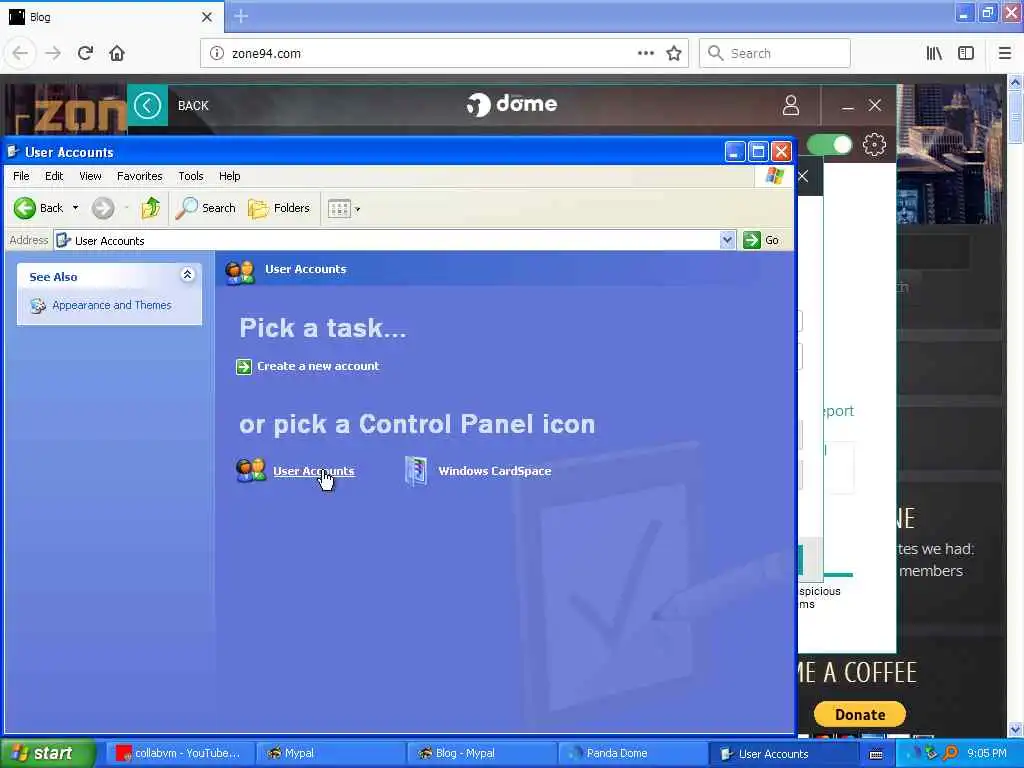Go back in User Accounts window

pos(38,208)
